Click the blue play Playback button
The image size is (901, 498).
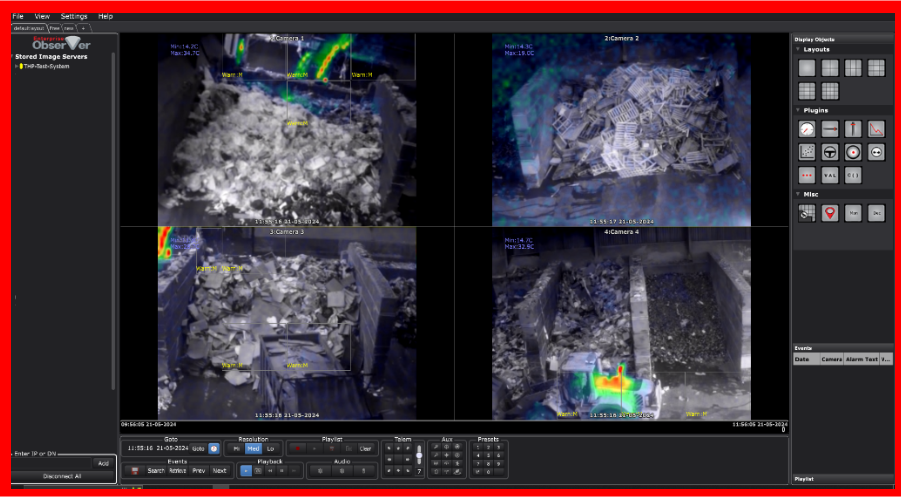click(246, 470)
